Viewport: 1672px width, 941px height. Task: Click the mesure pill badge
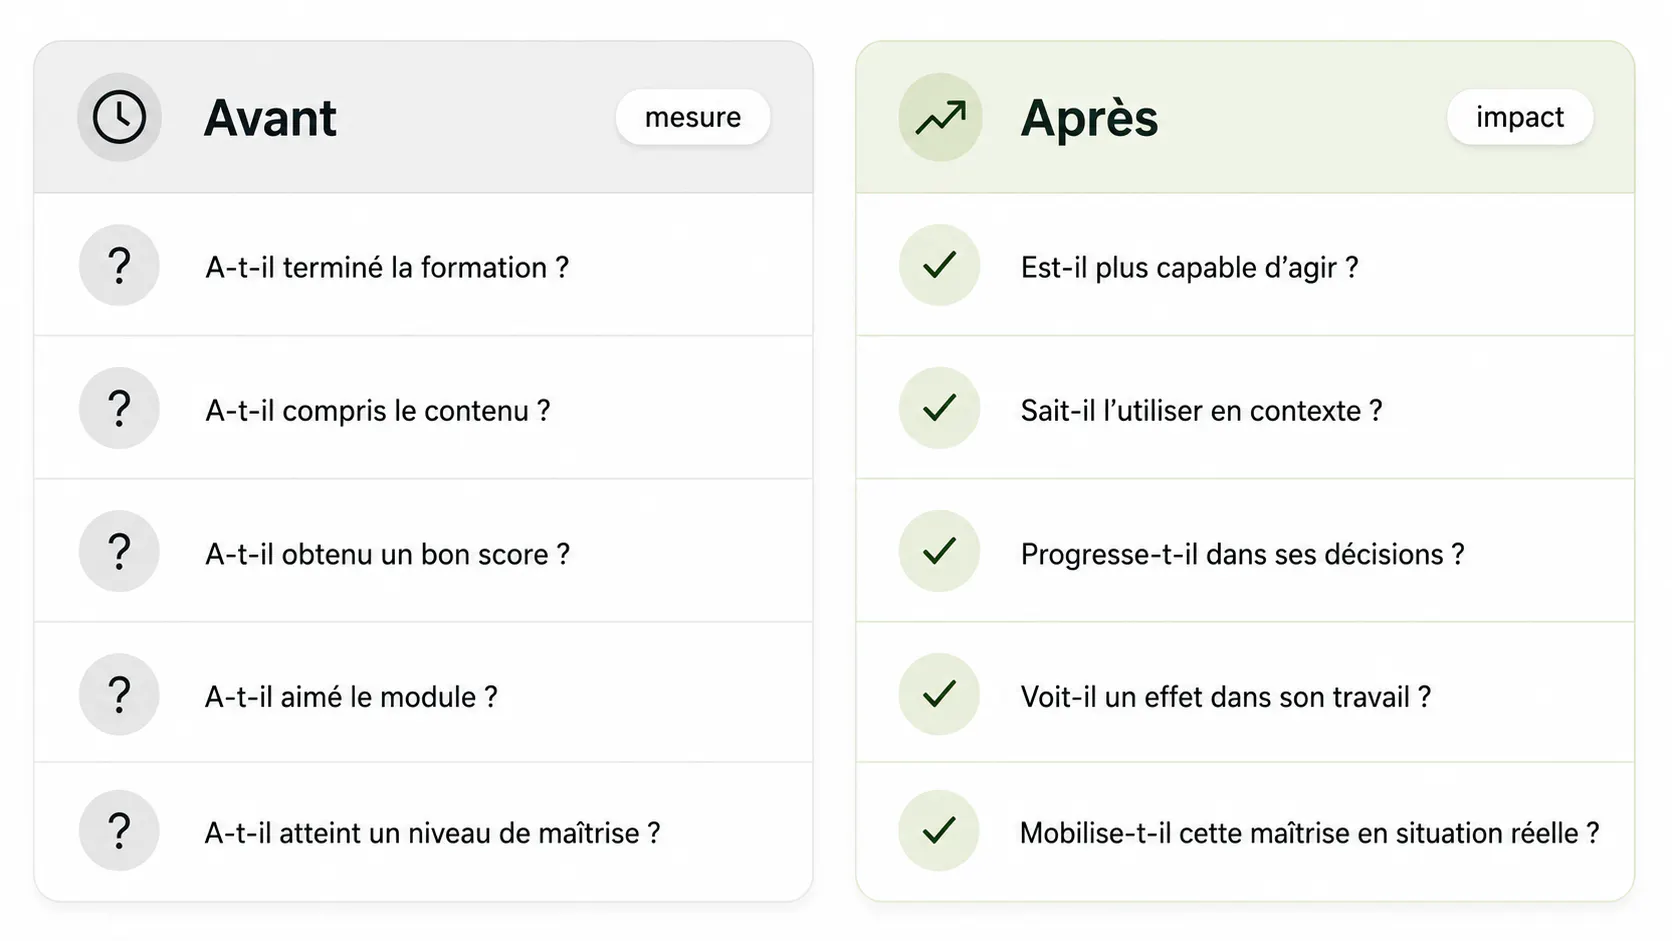click(693, 117)
